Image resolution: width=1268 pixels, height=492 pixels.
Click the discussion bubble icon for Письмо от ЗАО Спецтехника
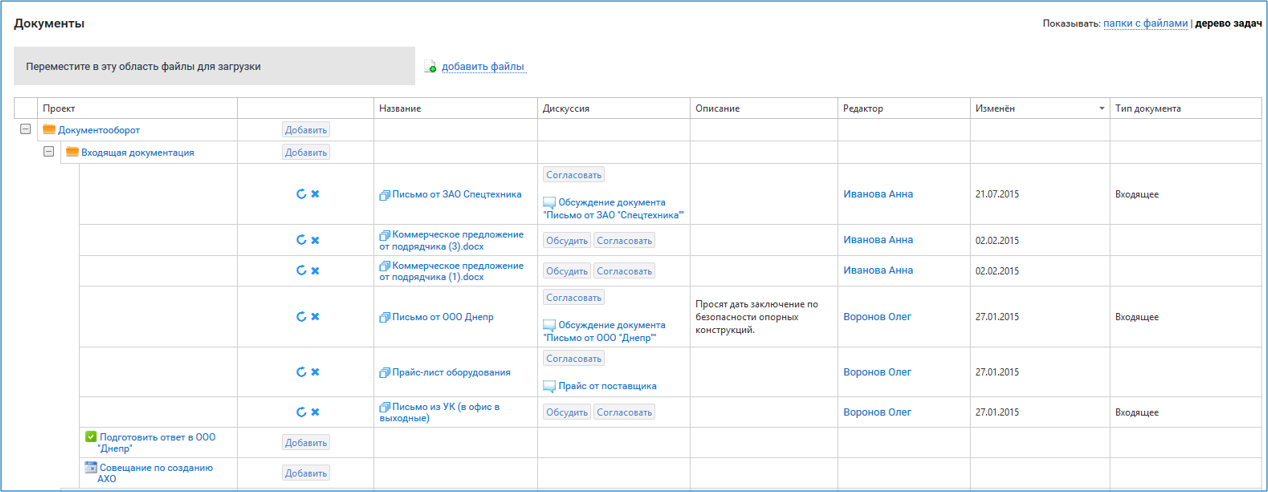coord(549,202)
